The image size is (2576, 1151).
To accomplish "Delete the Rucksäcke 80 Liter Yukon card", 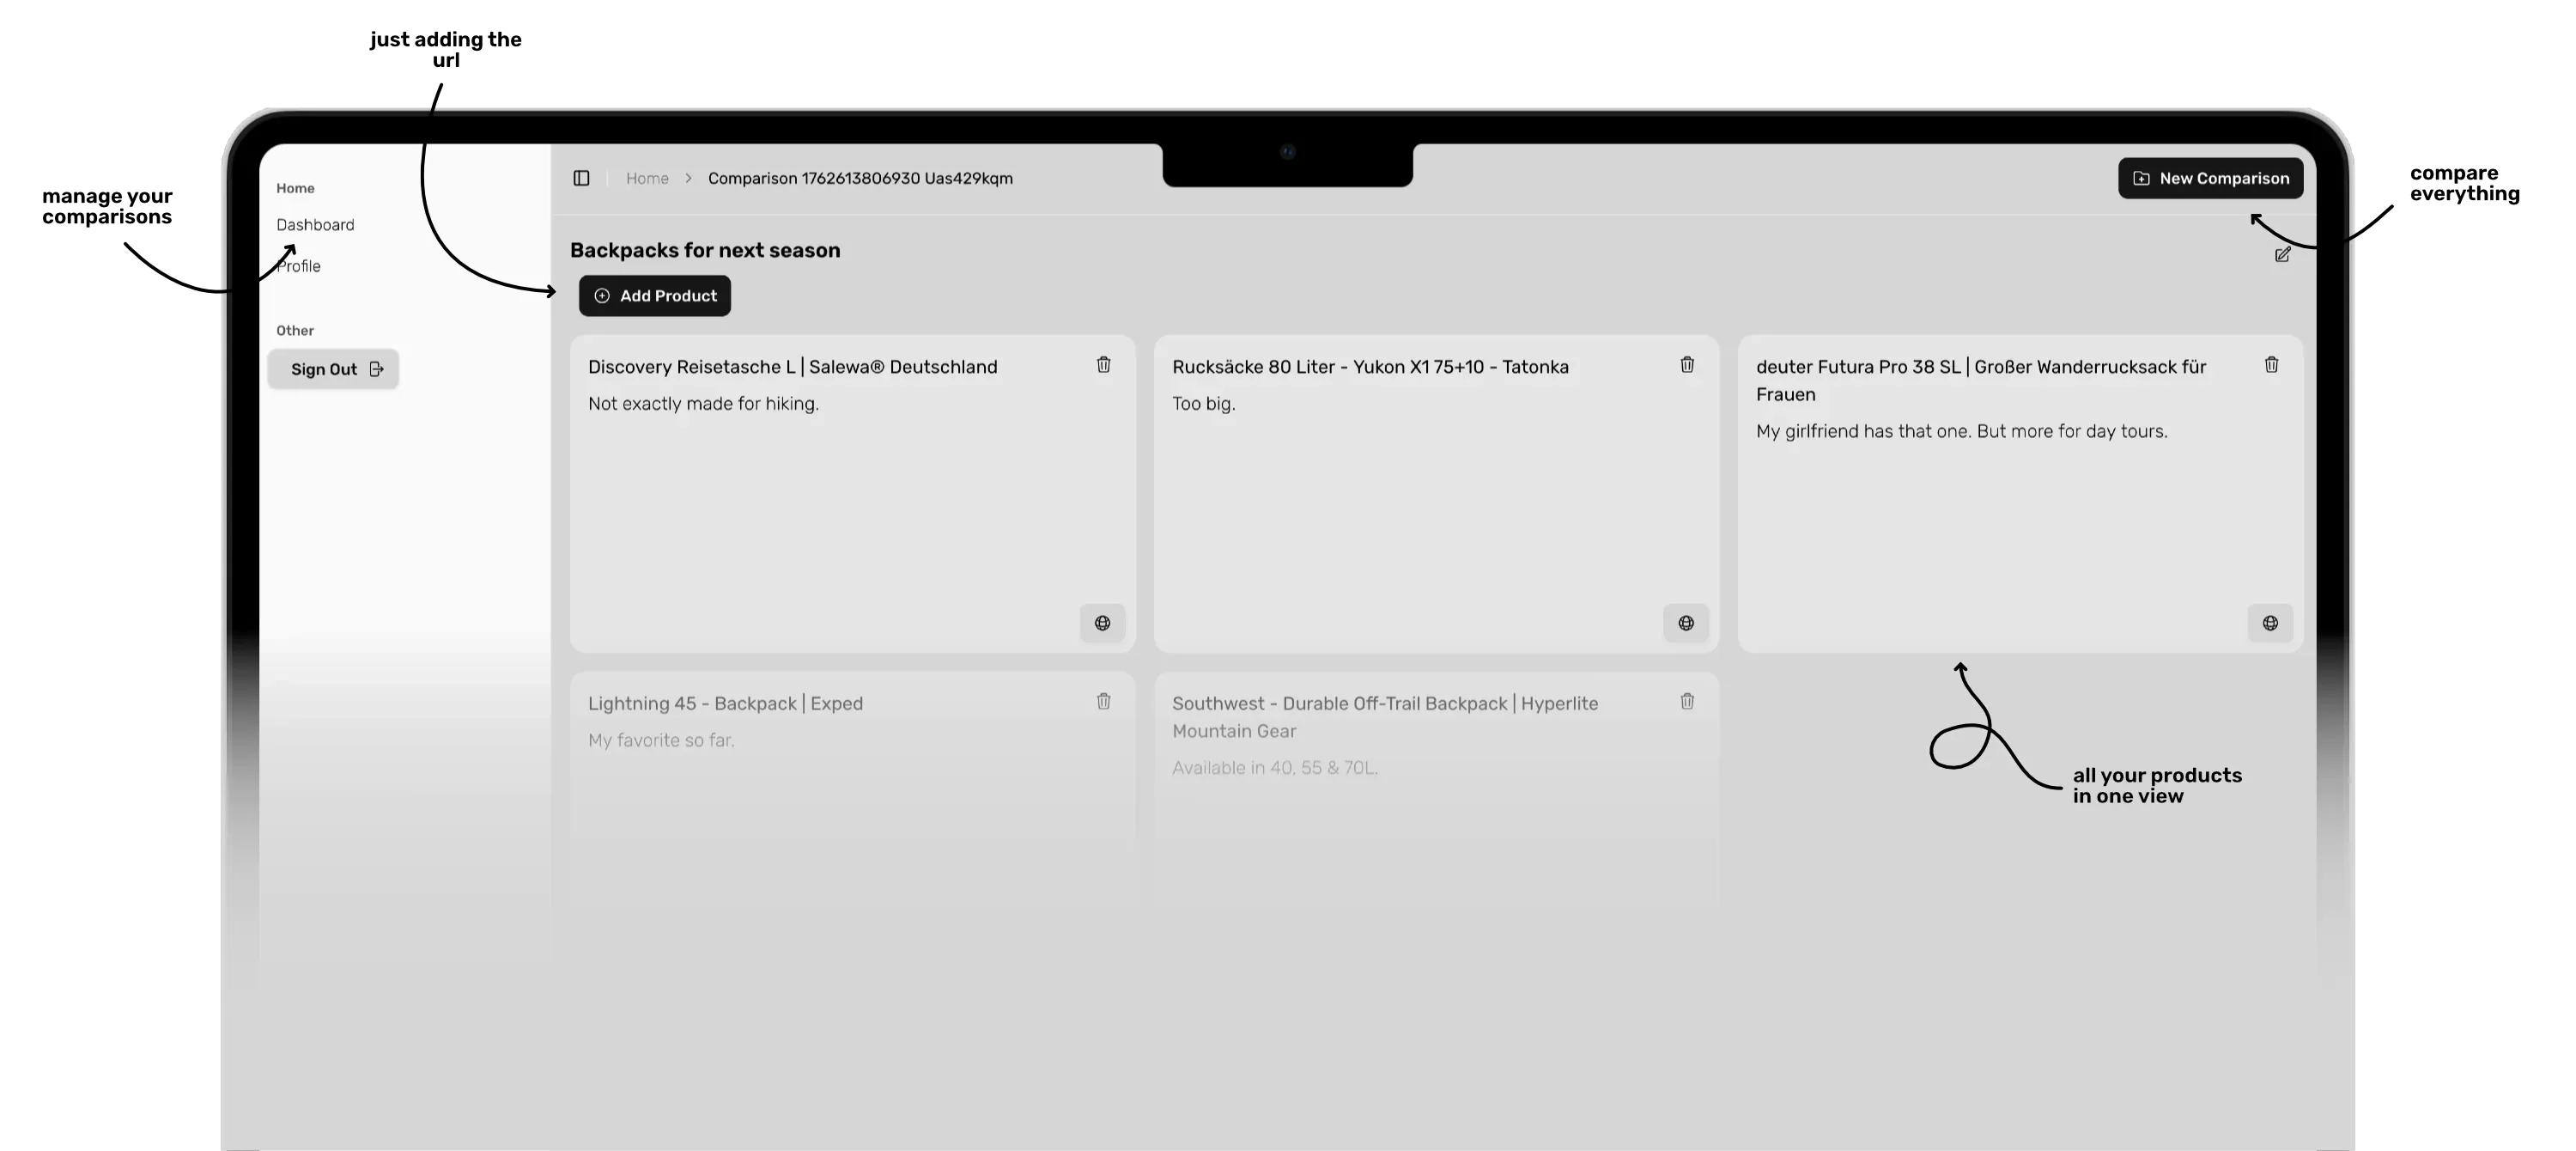I will click(x=1687, y=365).
